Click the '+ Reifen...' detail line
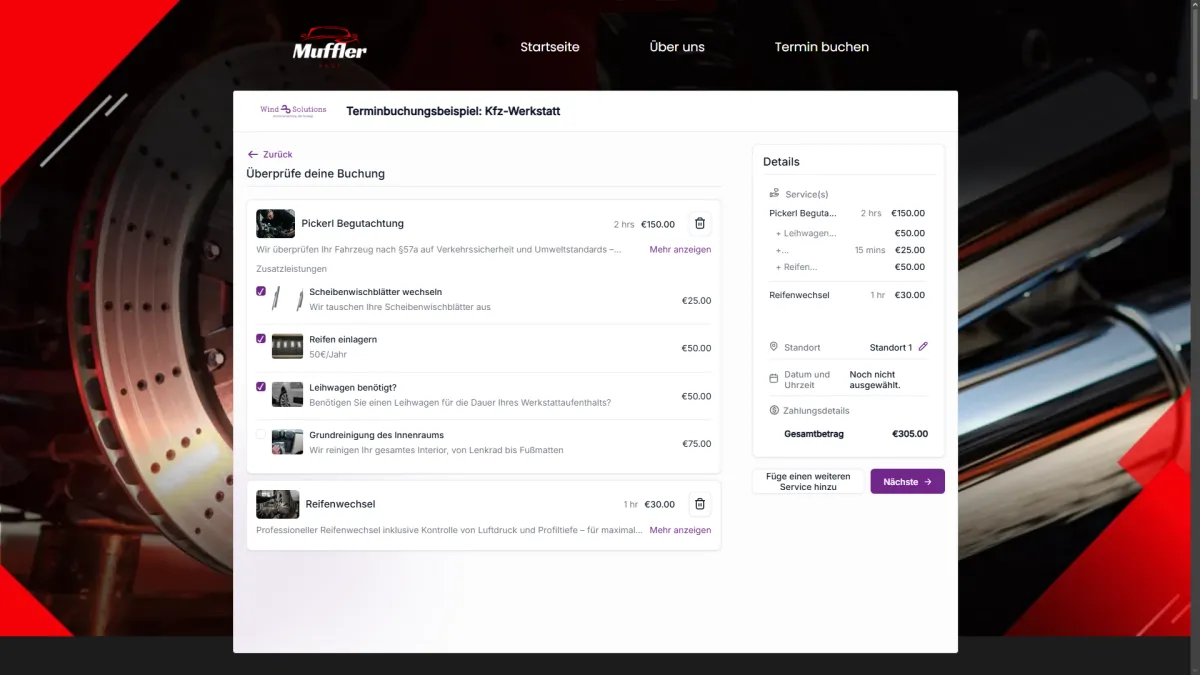This screenshot has height=675, width=1200. coord(796,267)
